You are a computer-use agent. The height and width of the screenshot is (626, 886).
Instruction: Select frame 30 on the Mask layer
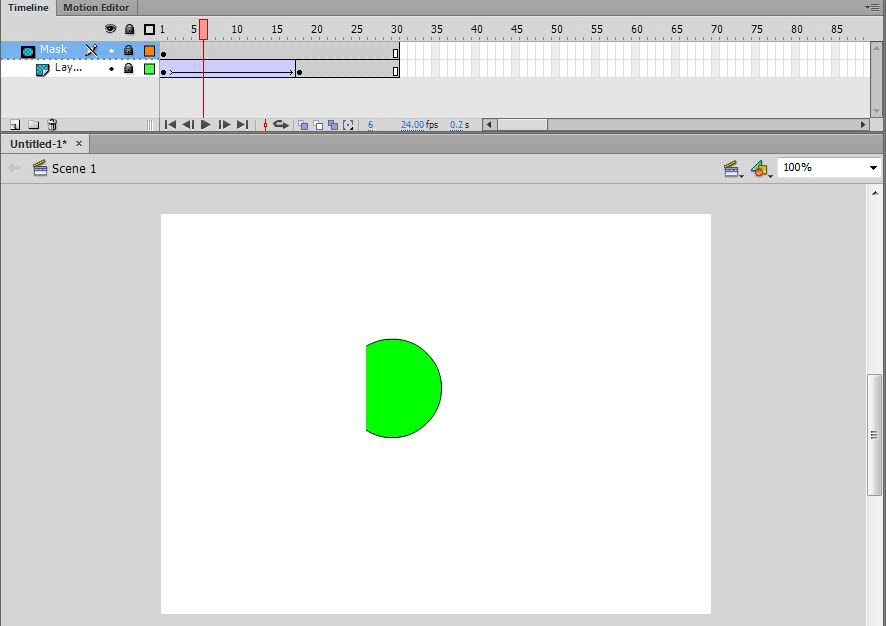394,49
